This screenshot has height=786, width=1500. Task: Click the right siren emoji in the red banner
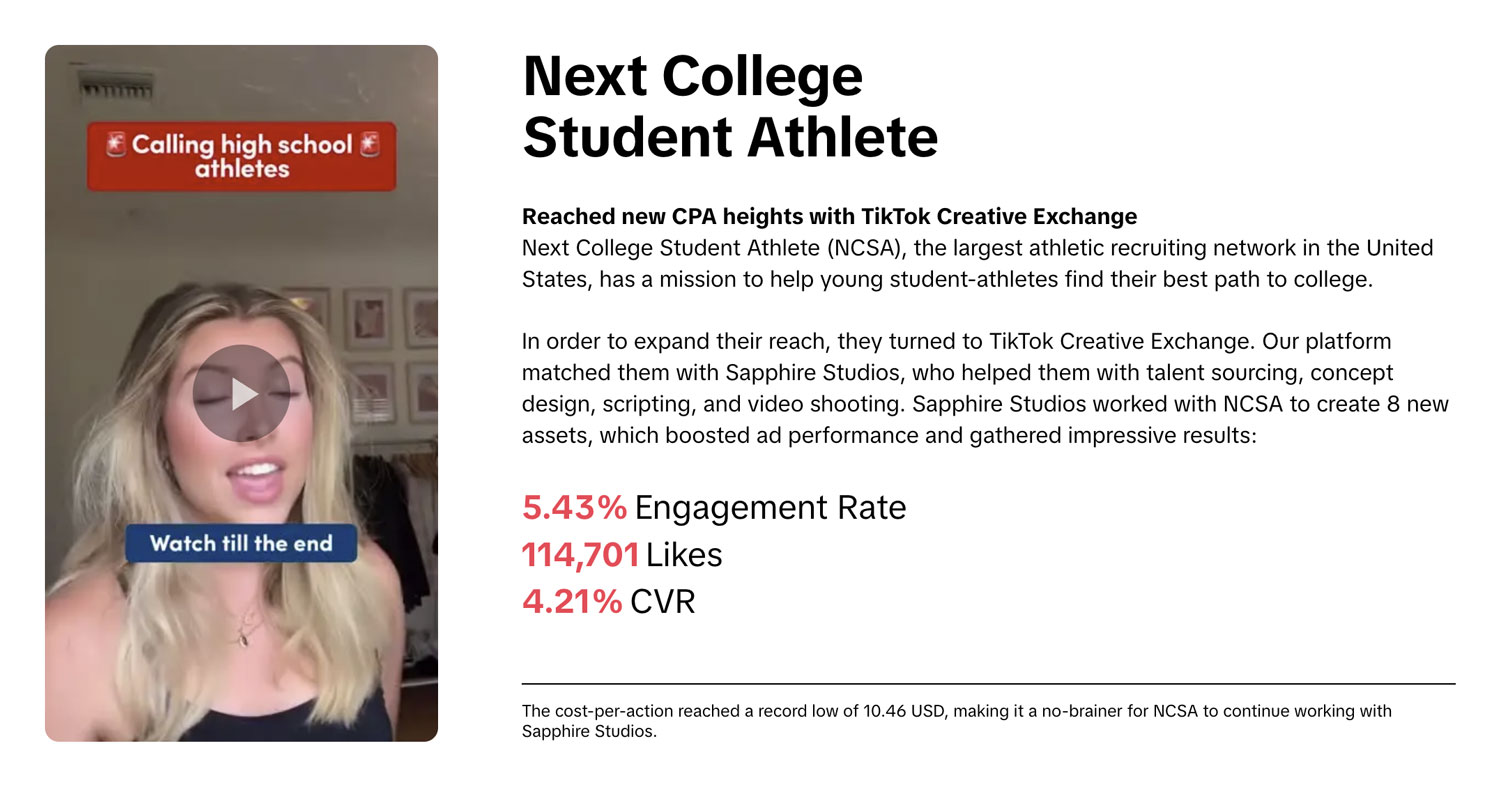pyautogui.click(x=370, y=145)
